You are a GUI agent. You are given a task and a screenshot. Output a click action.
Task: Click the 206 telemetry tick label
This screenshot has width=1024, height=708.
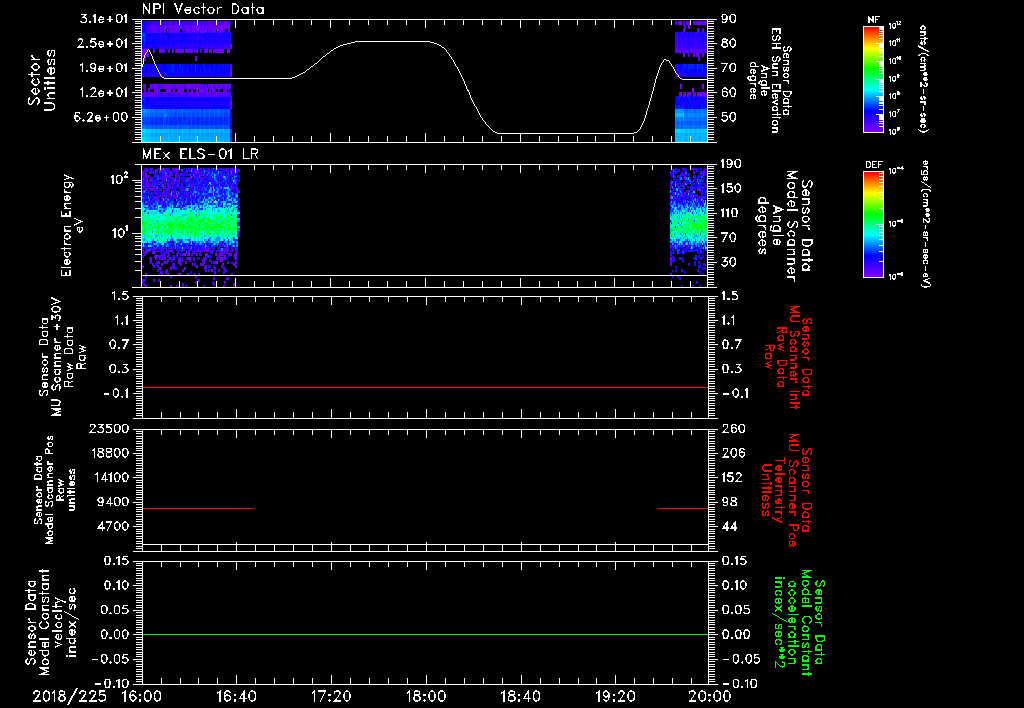(733, 453)
